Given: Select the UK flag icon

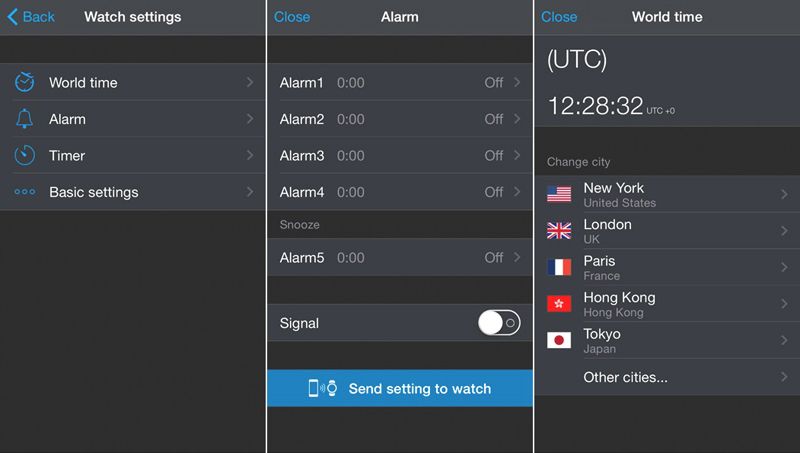Looking at the screenshot, I should [x=559, y=231].
